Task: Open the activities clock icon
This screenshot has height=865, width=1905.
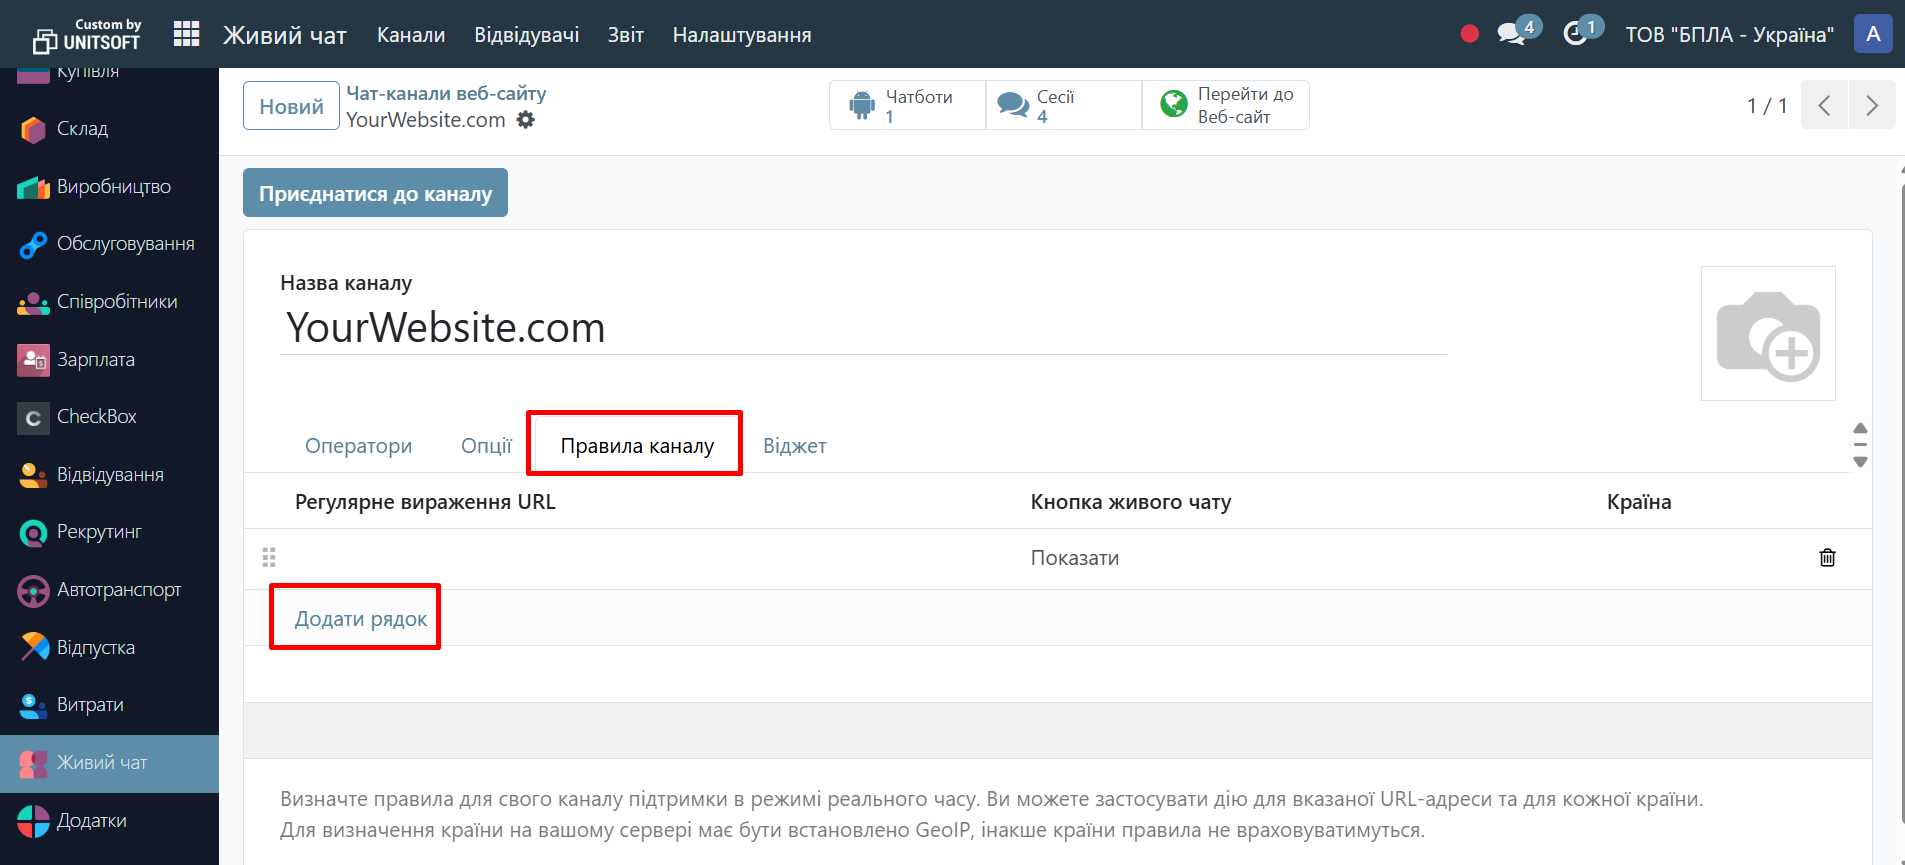Action: pyautogui.click(x=1576, y=34)
